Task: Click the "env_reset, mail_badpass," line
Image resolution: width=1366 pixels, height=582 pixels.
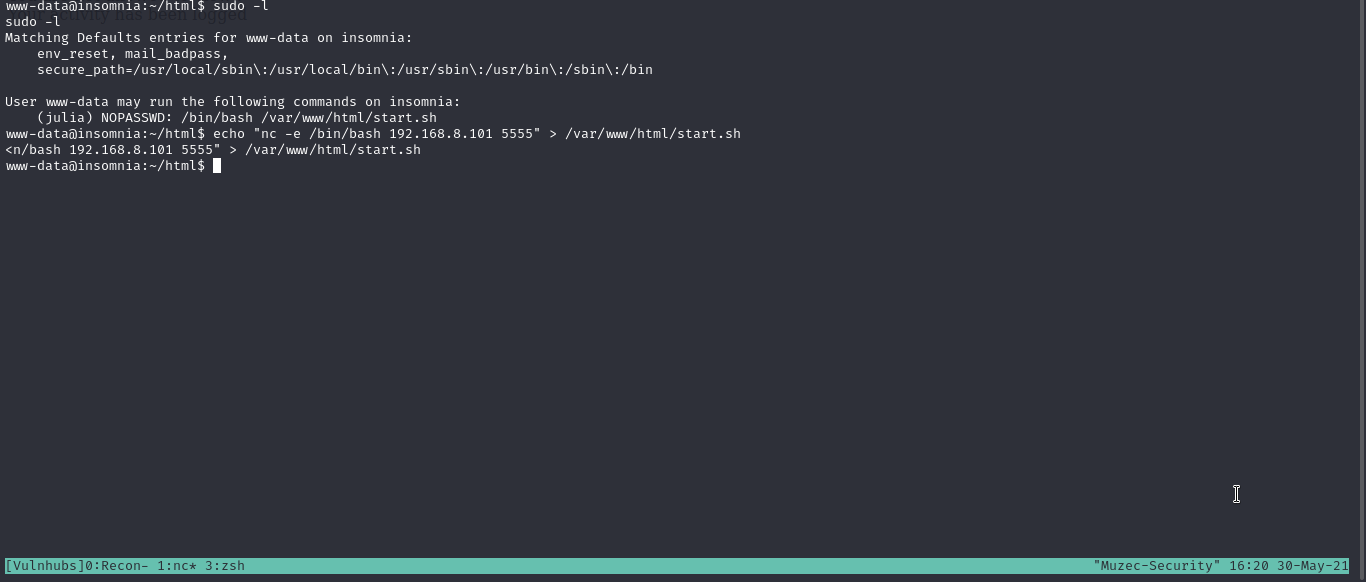Action: tap(133, 54)
